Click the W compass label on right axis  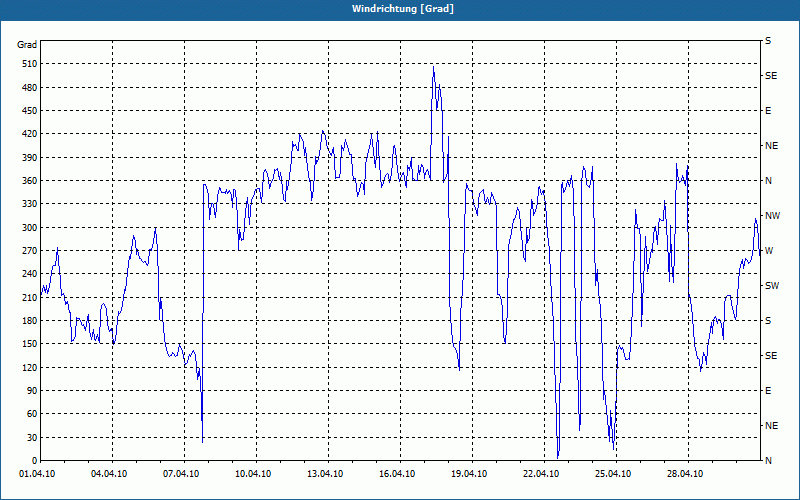click(x=769, y=251)
